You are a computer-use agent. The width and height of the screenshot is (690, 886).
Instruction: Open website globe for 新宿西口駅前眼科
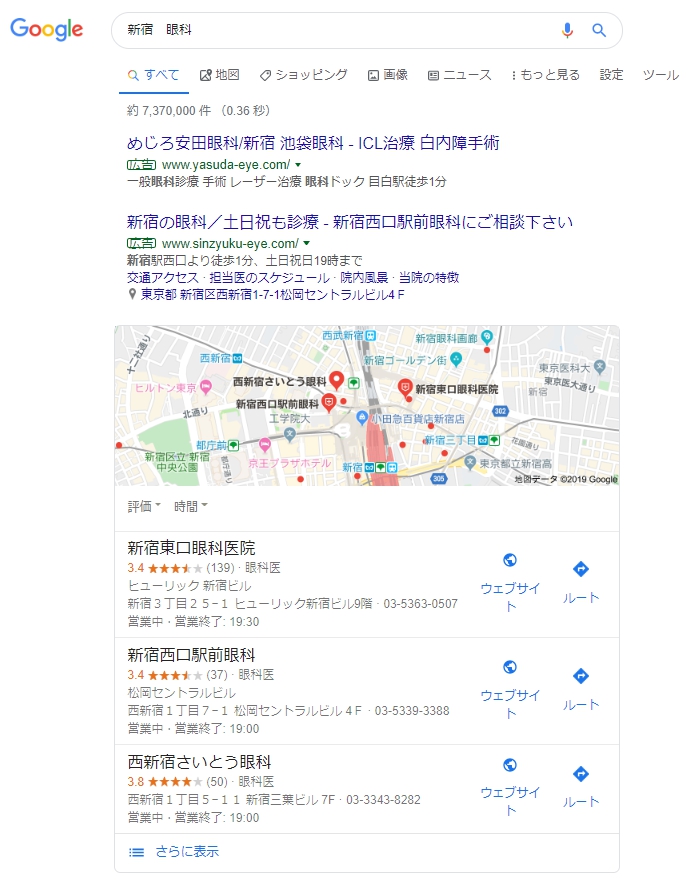[x=510, y=667]
